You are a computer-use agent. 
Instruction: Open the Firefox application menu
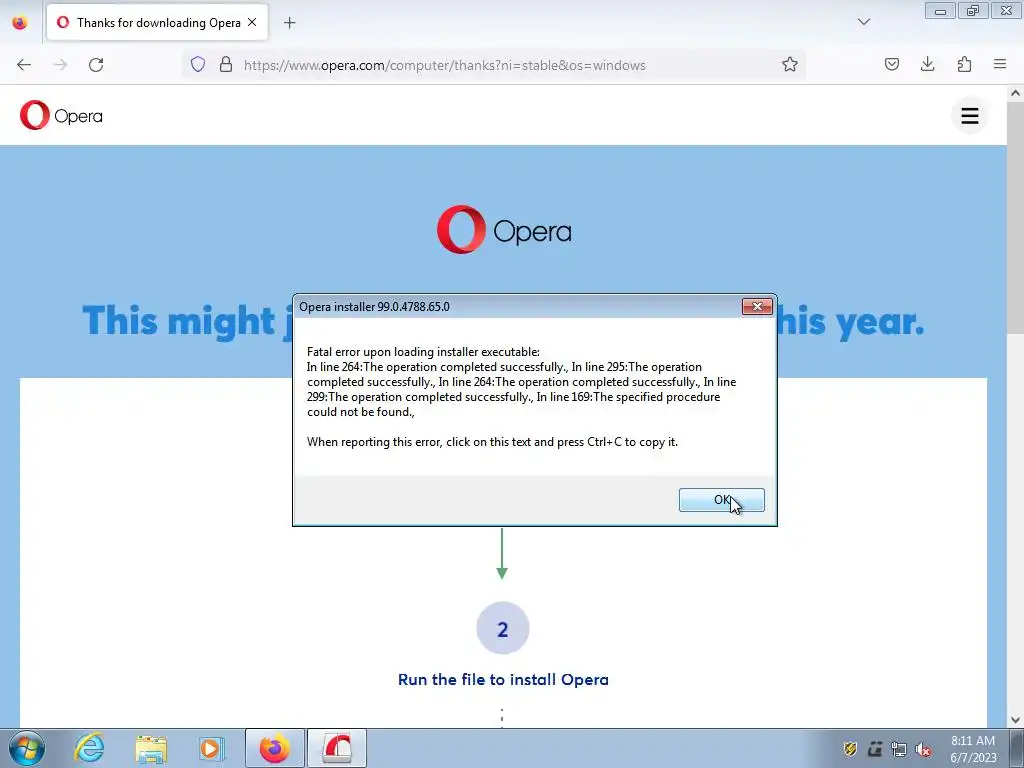tap(1000, 64)
